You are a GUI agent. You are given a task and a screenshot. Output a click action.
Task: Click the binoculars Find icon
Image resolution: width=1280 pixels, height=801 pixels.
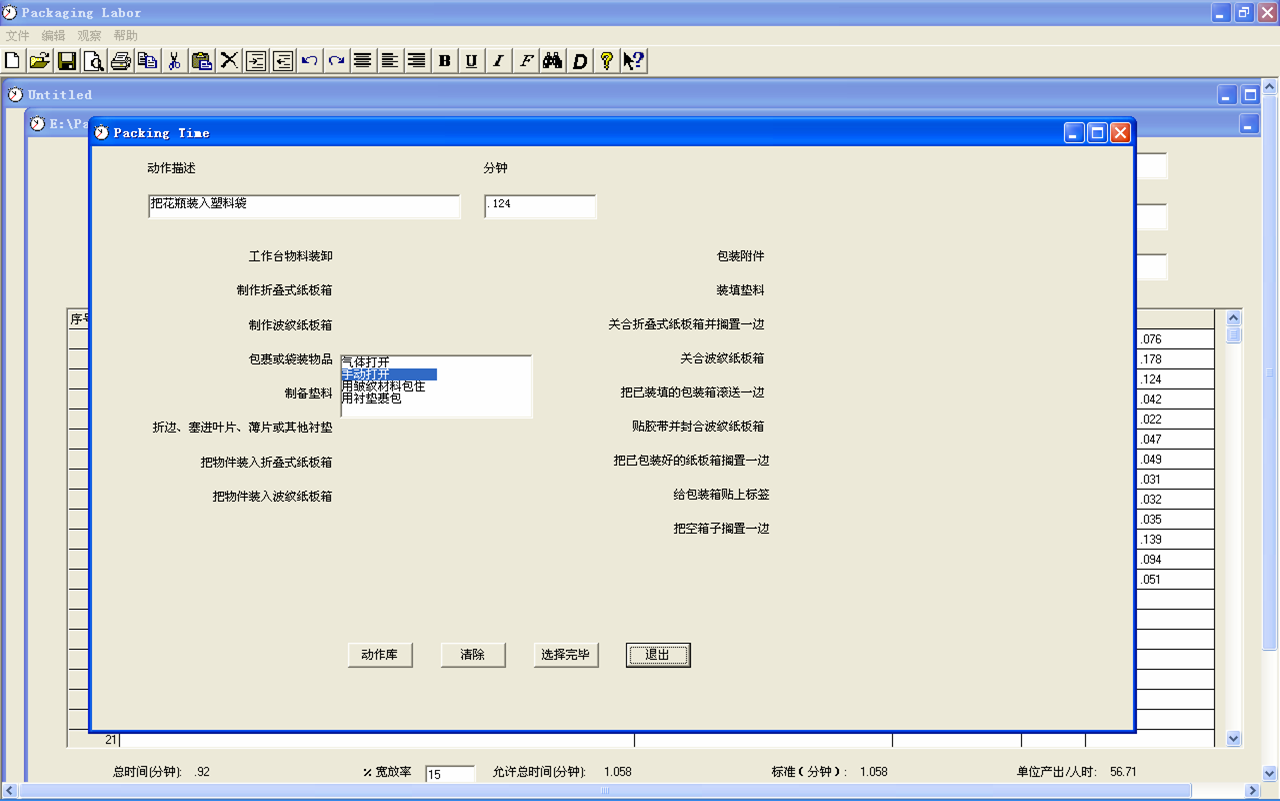click(x=553, y=61)
